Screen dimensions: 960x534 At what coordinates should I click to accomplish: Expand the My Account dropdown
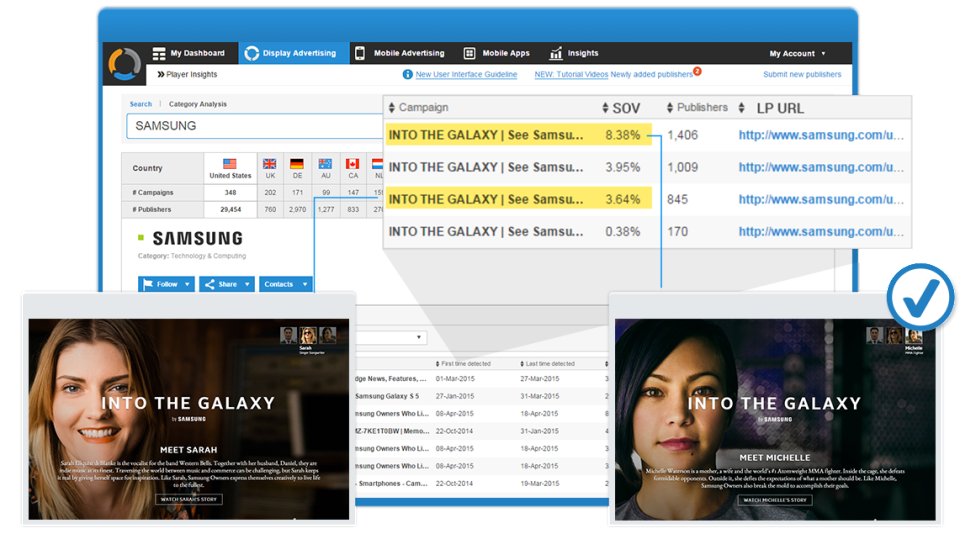coord(797,54)
